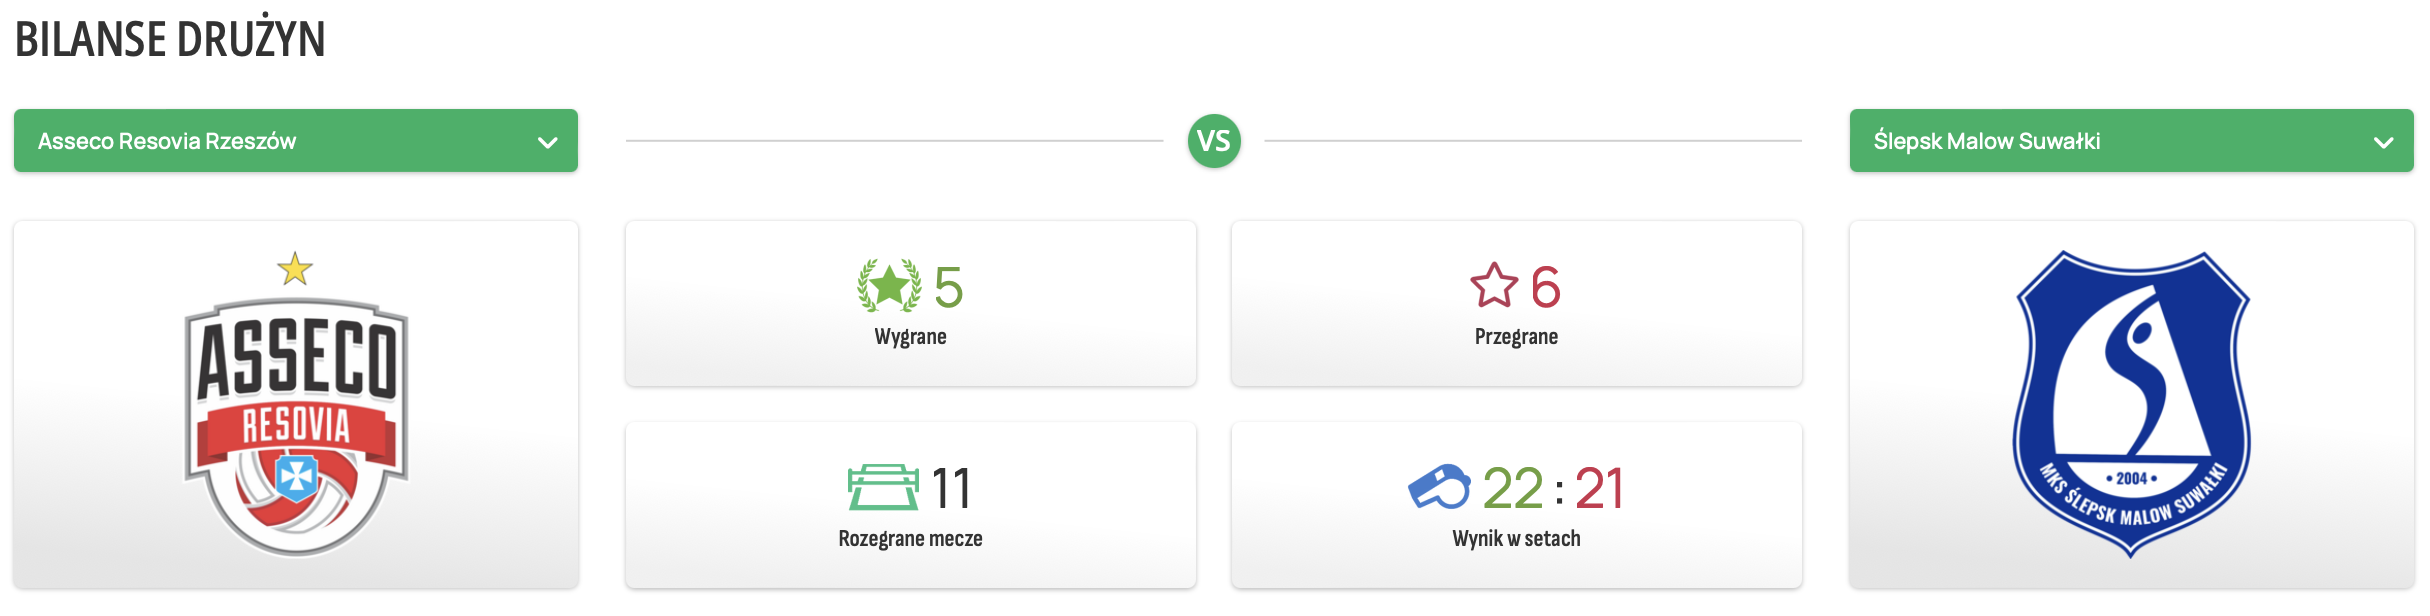The height and width of the screenshot is (616, 2430).
Task: Click the Przegrane label
Action: pos(1516,337)
